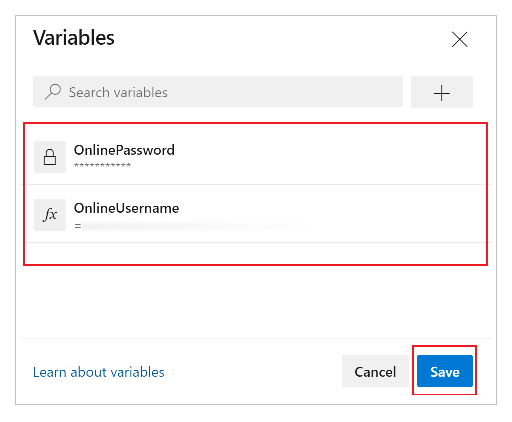This screenshot has height=422, width=512.
Task: Click the empty row below OnlineUsername
Action: point(255,253)
